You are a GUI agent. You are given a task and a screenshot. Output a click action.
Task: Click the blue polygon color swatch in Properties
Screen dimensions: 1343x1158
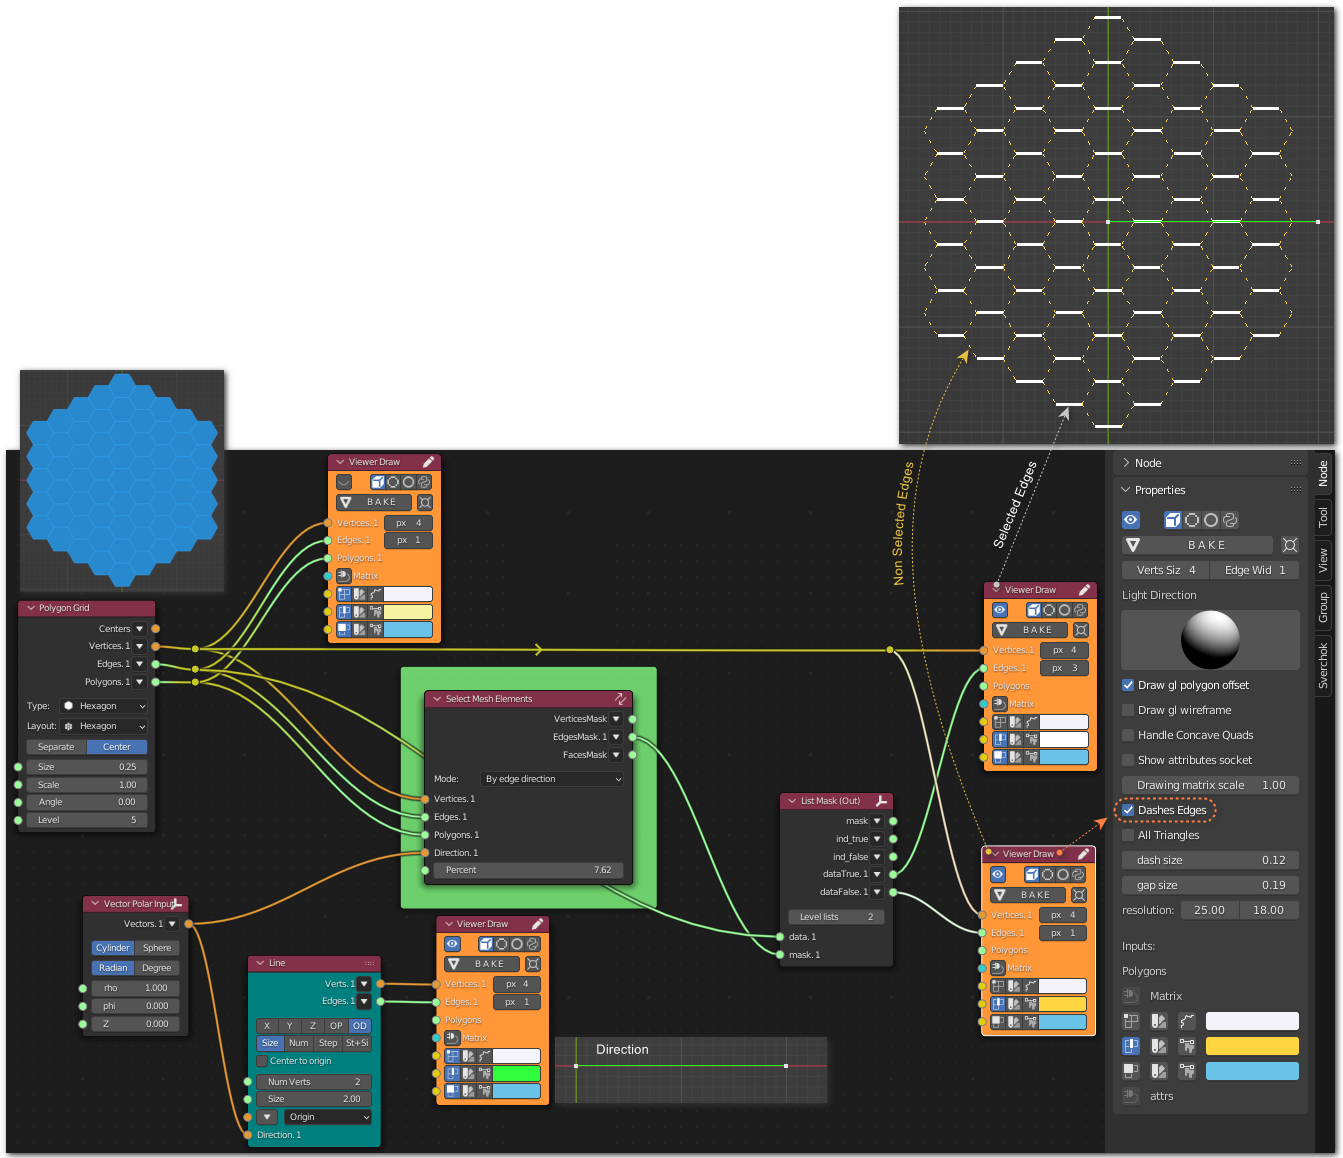click(1252, 1071)
